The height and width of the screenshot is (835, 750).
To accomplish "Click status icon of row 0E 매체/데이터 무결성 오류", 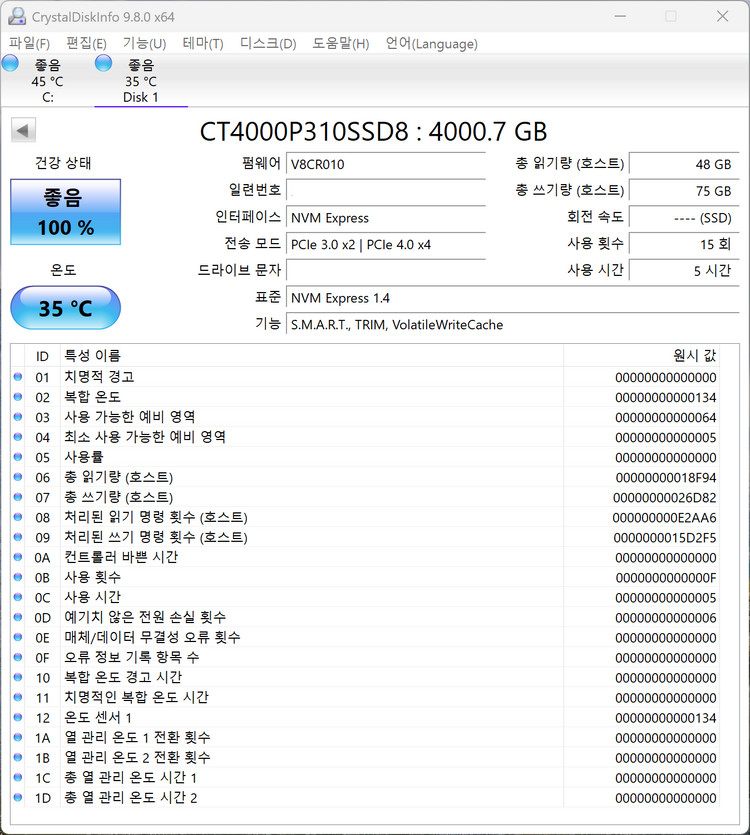I will (18, 637).
